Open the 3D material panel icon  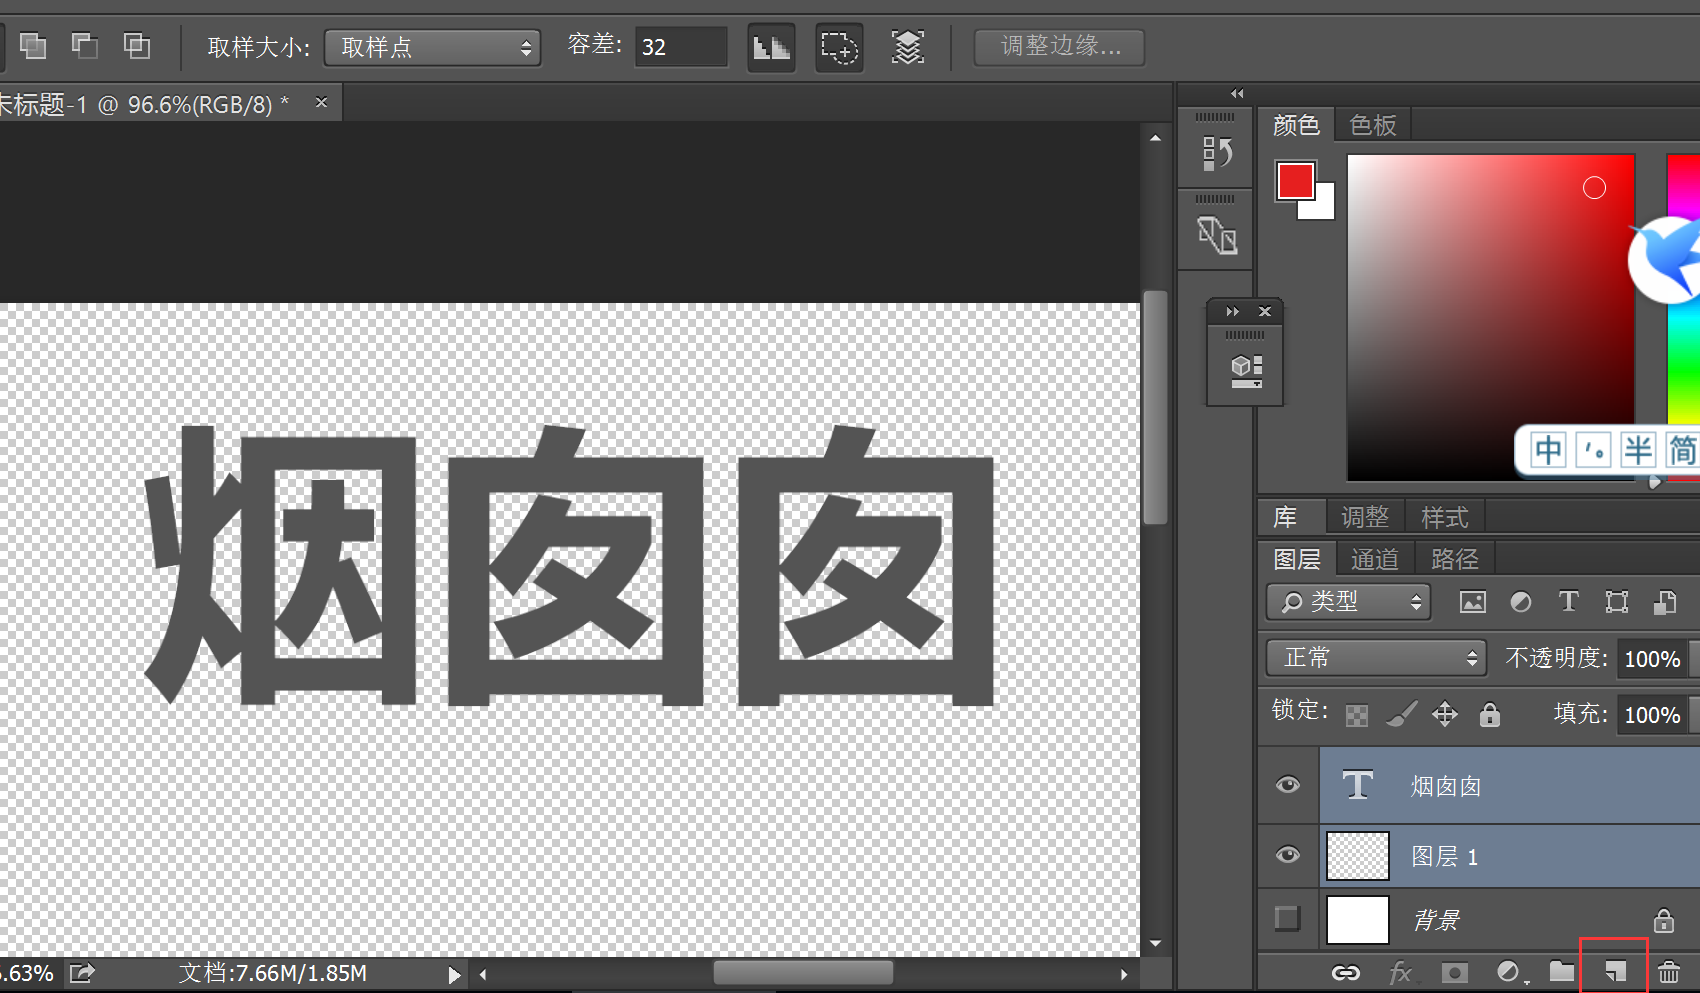1245,370
